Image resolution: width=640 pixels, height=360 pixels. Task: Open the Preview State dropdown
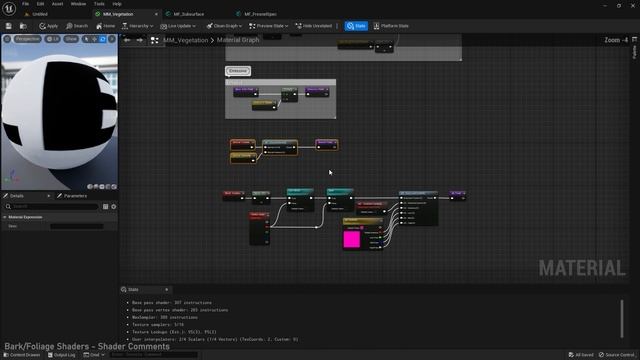click(268, 26)
